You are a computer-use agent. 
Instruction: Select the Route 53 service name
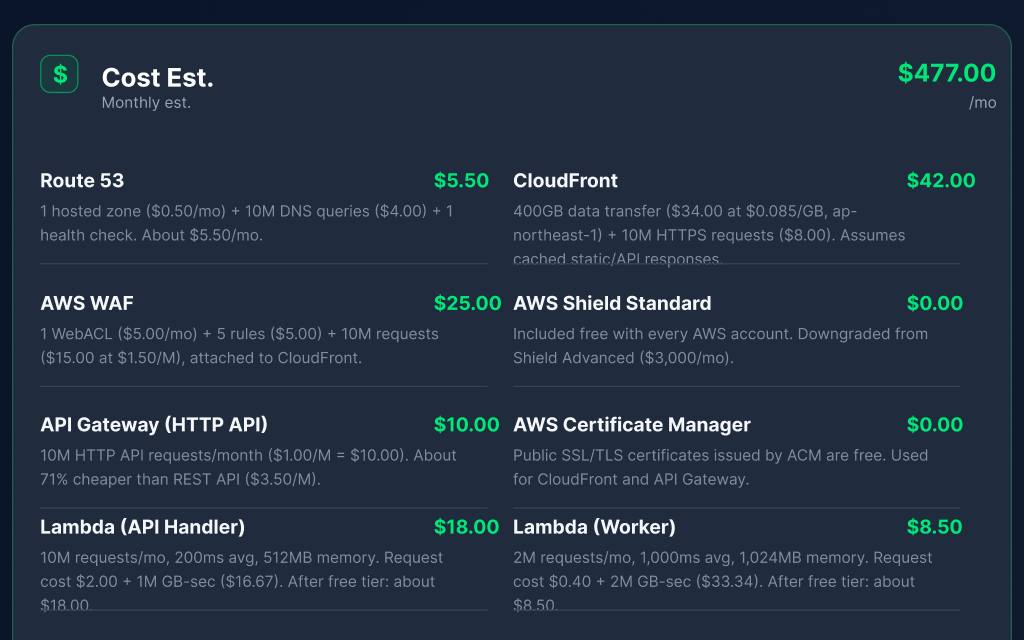coord(82,180)
